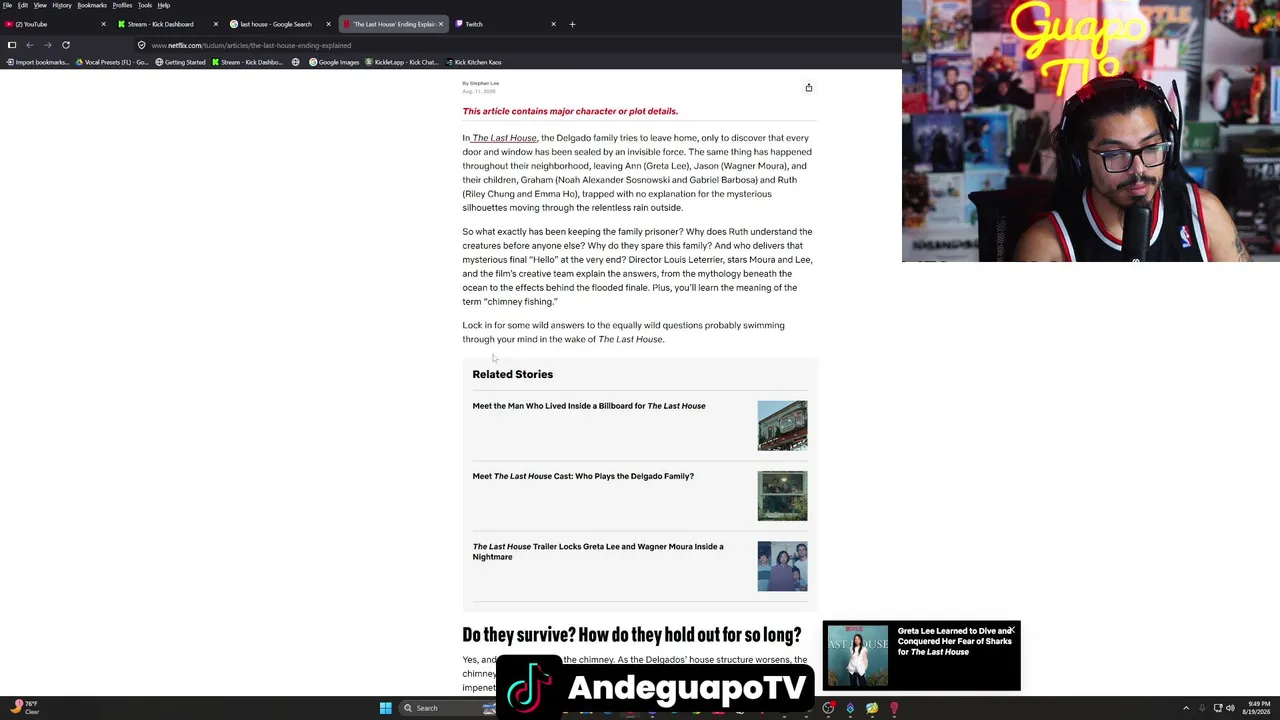Click the red pin taskbar icon
This screenshot has height=720, width=1280.
894,708
